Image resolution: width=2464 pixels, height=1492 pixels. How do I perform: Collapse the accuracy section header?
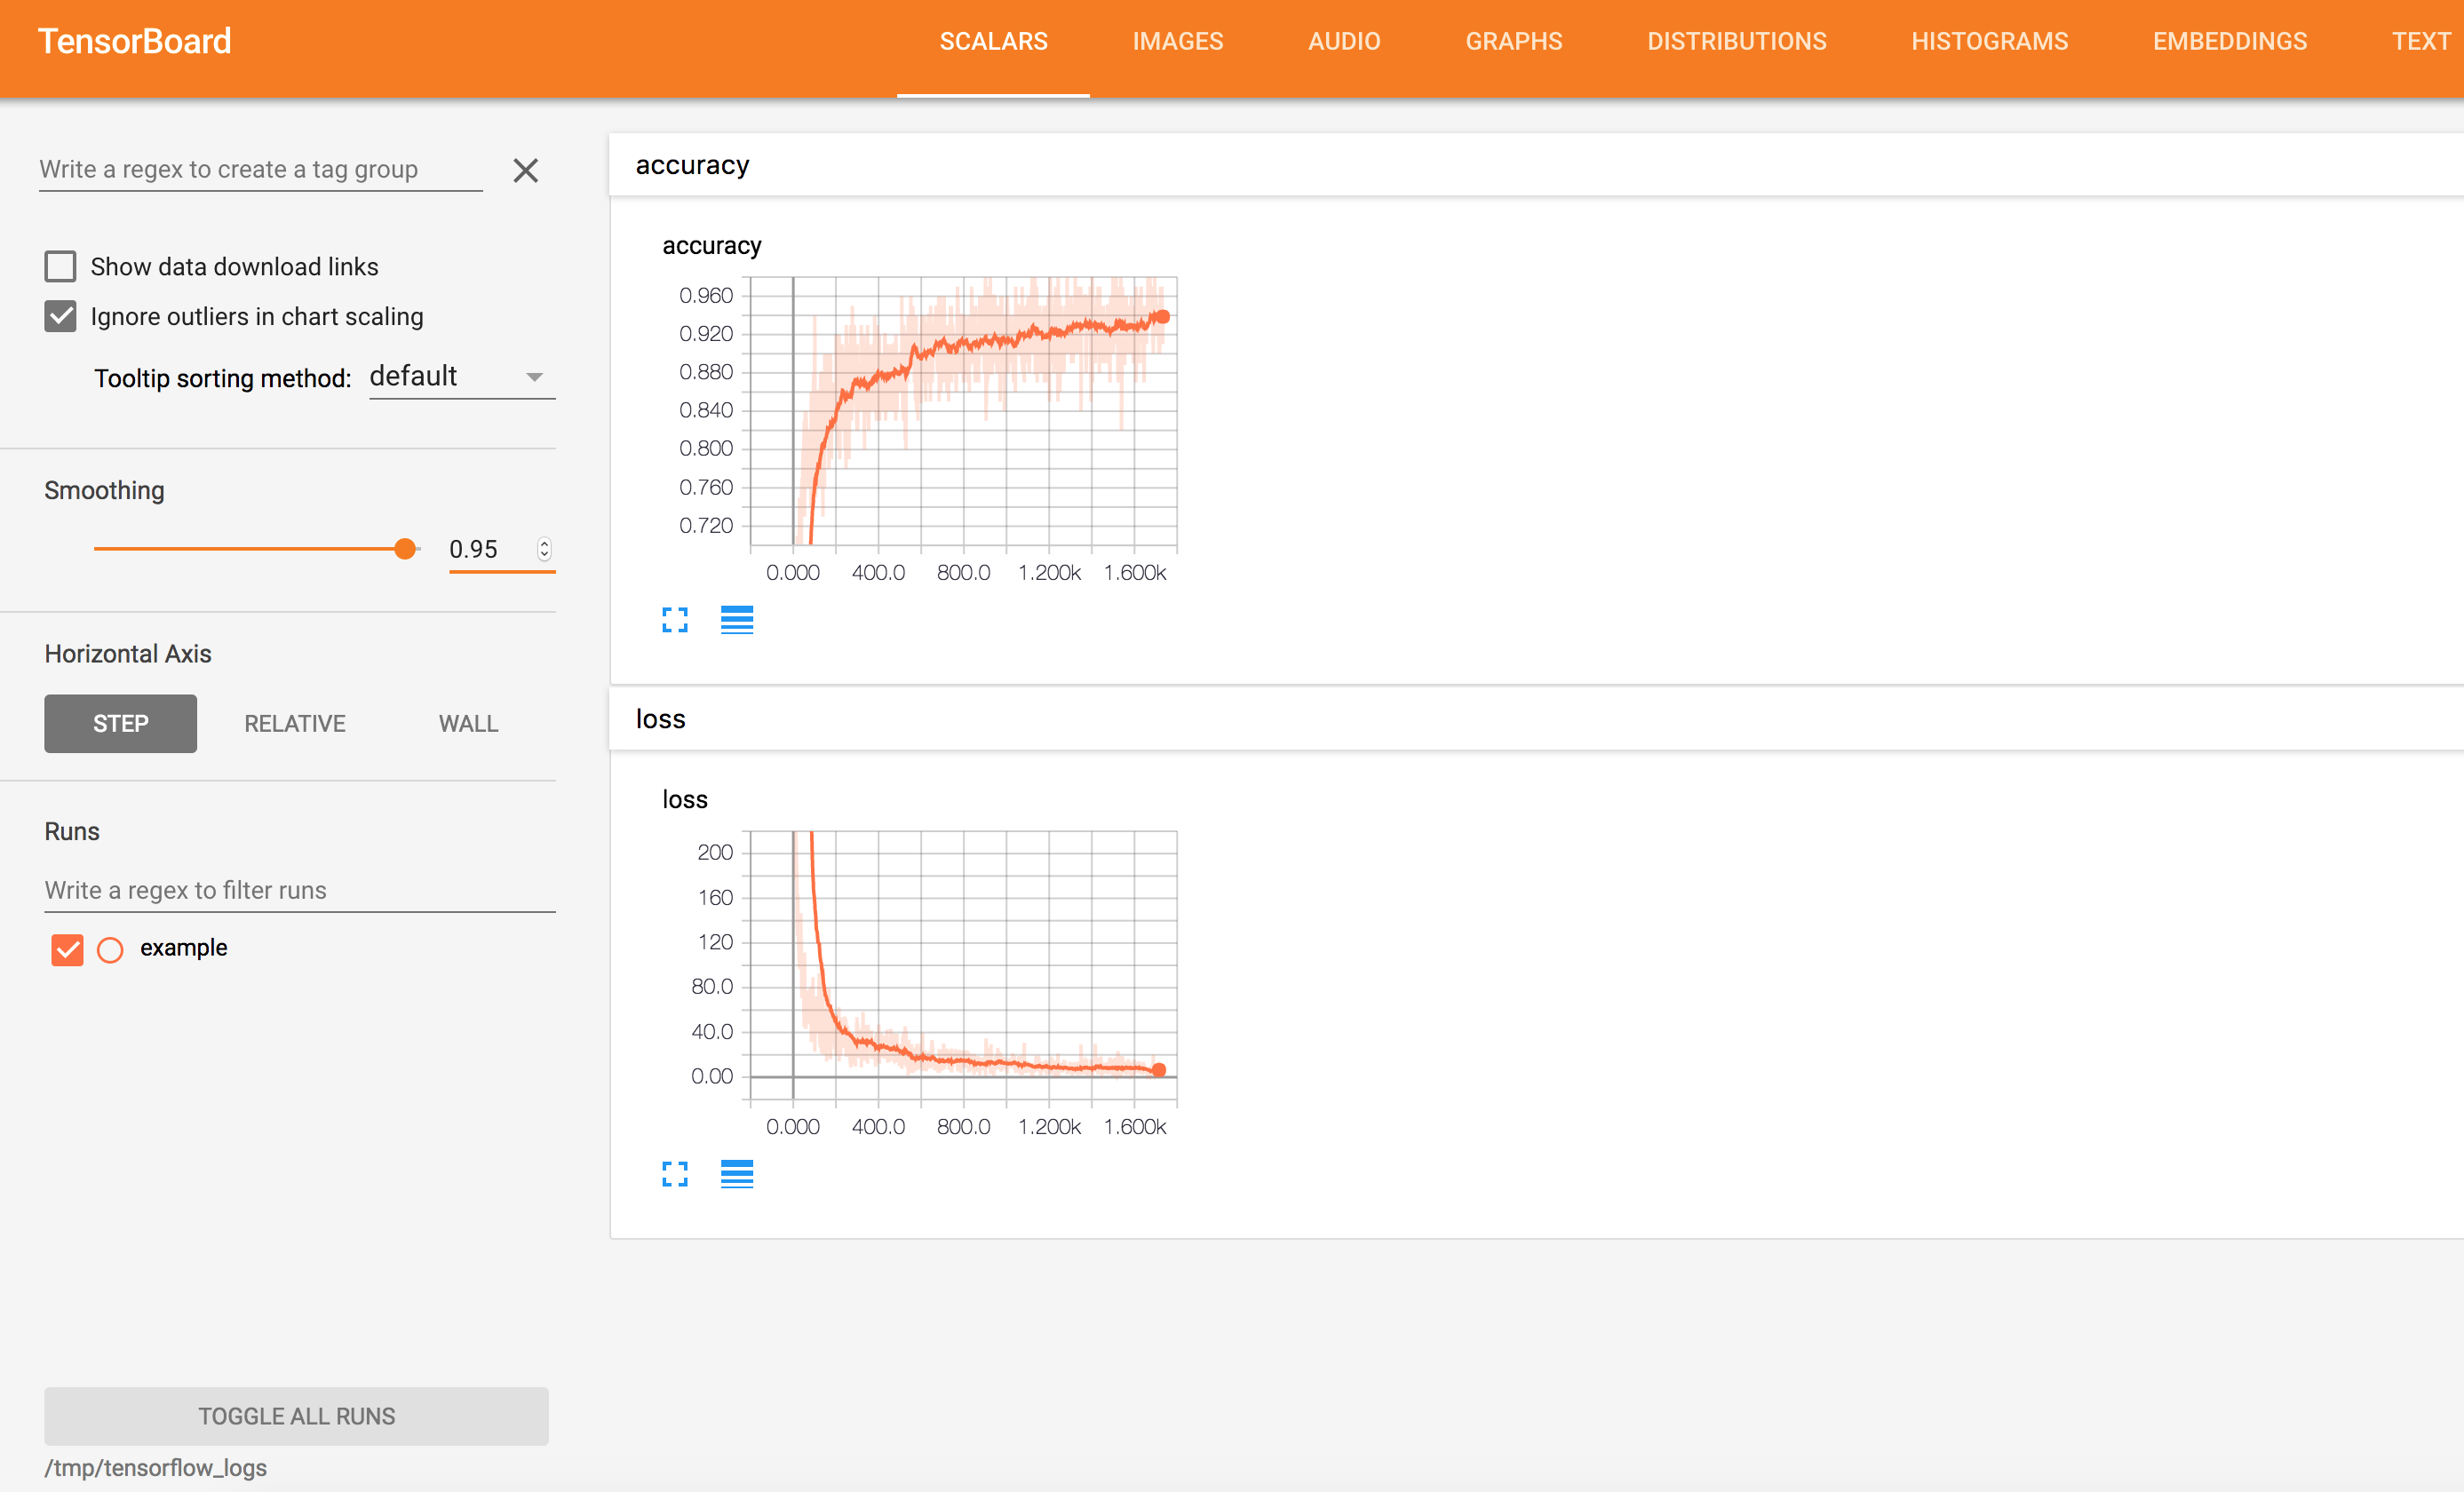point(692,165)
